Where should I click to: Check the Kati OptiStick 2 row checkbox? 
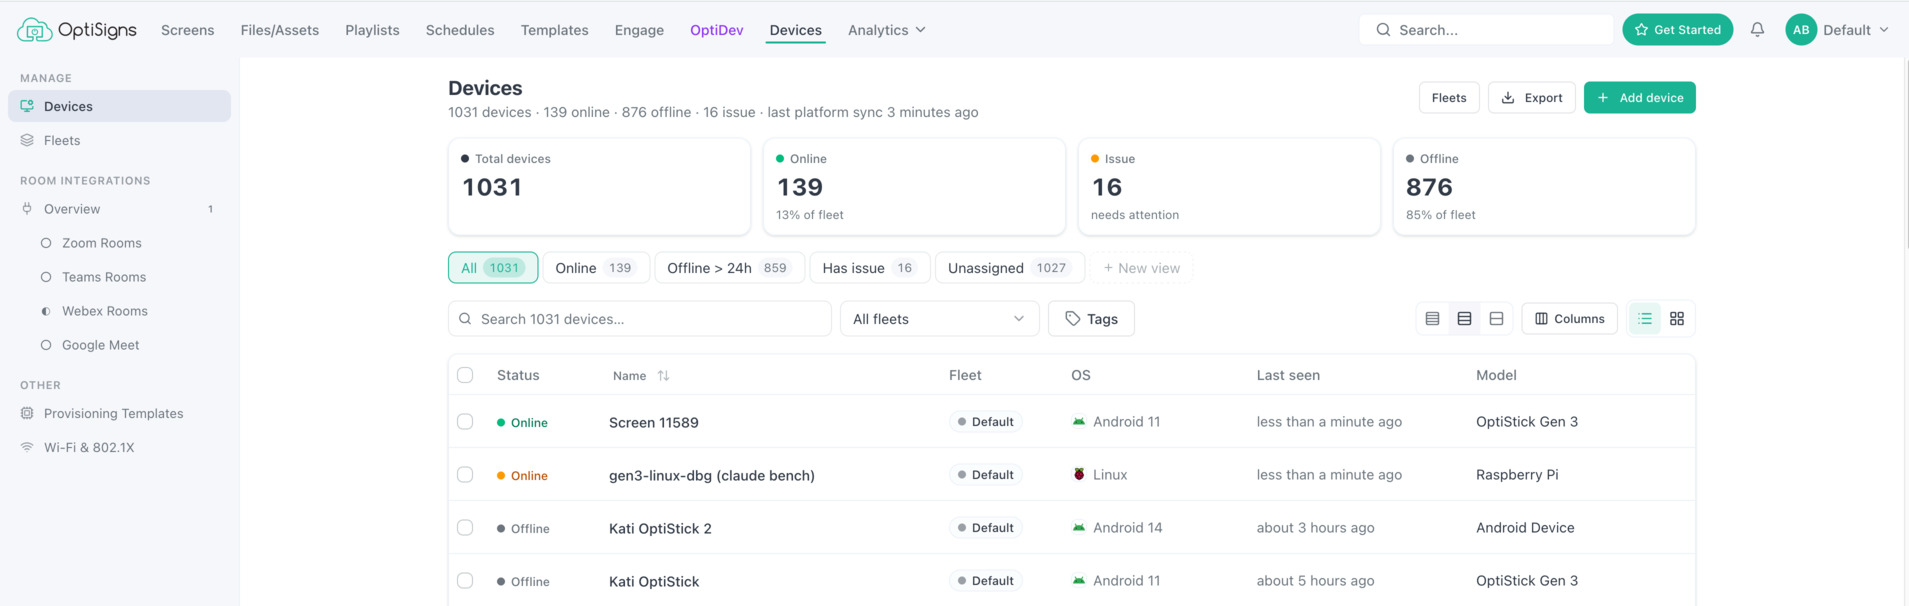coord(465,528)
